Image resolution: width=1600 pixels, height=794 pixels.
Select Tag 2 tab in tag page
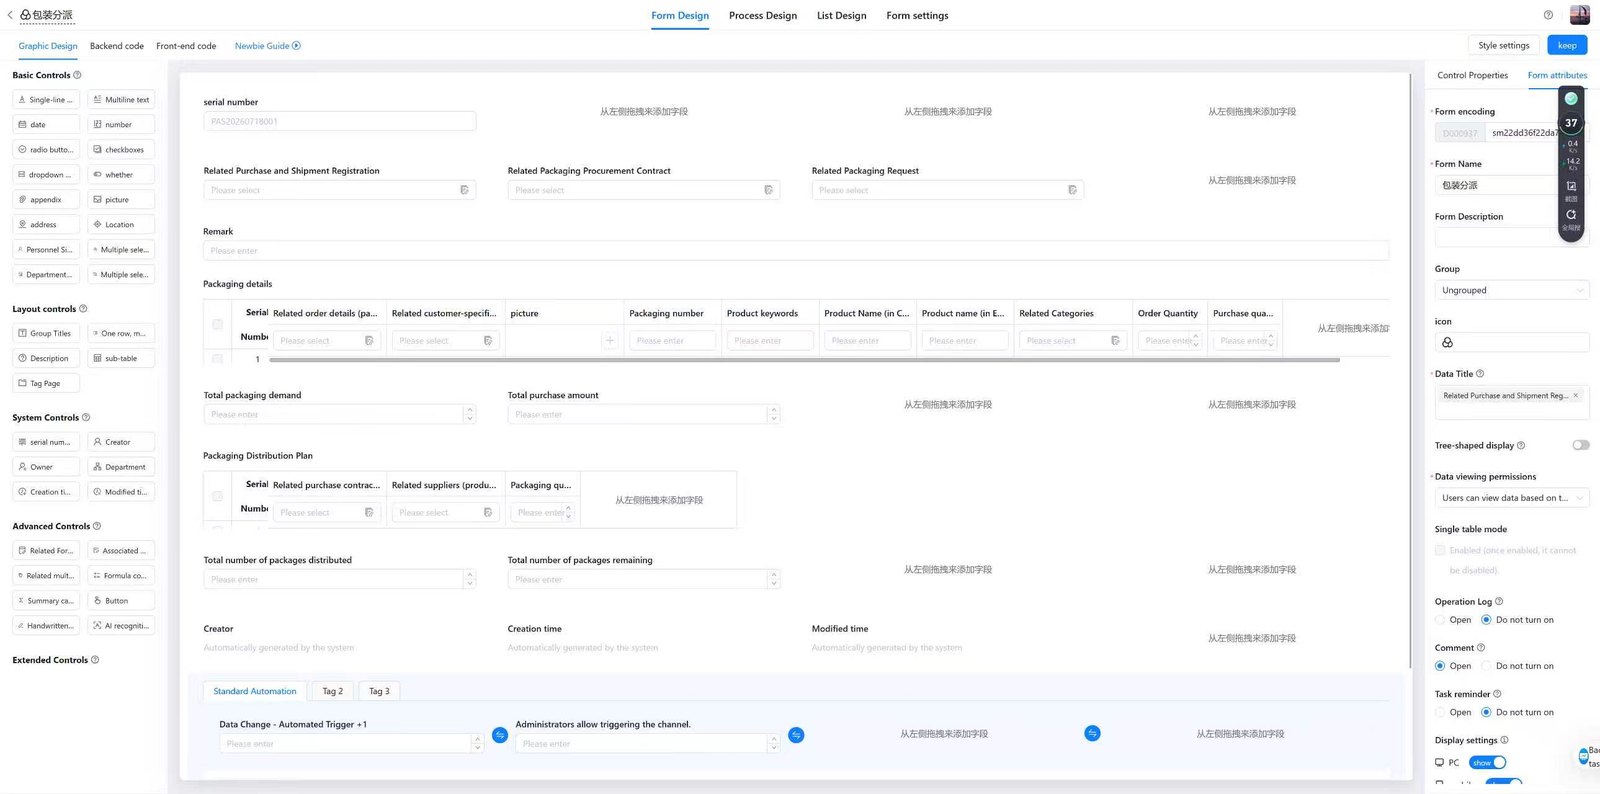[333, 691]
